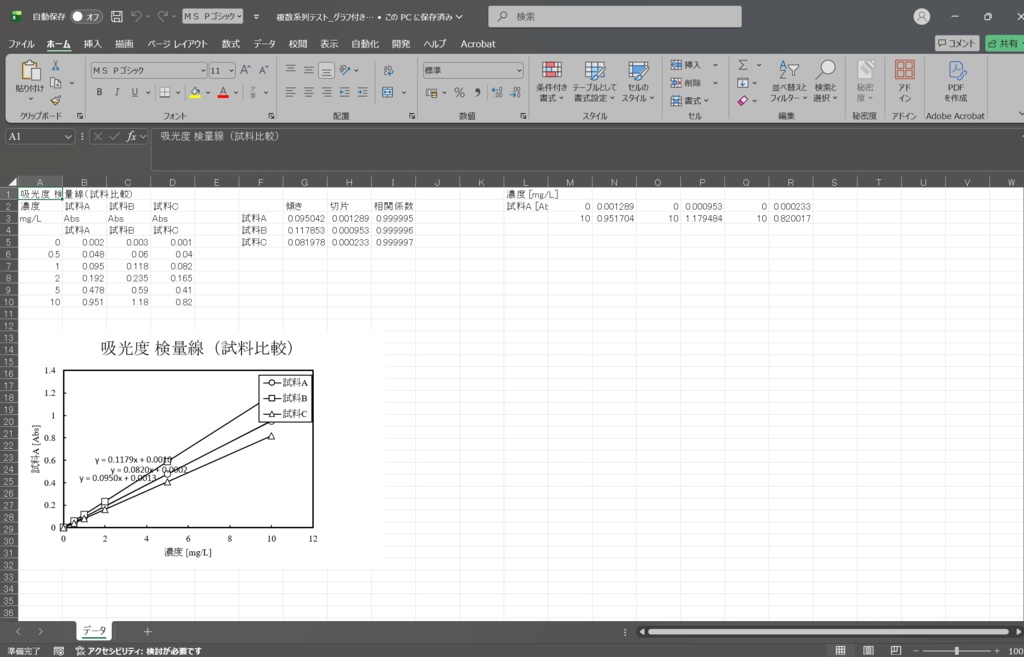Toggle the 自動保存 AutoSave switch
Viewport: 1024px width, 657px height.
87,16
